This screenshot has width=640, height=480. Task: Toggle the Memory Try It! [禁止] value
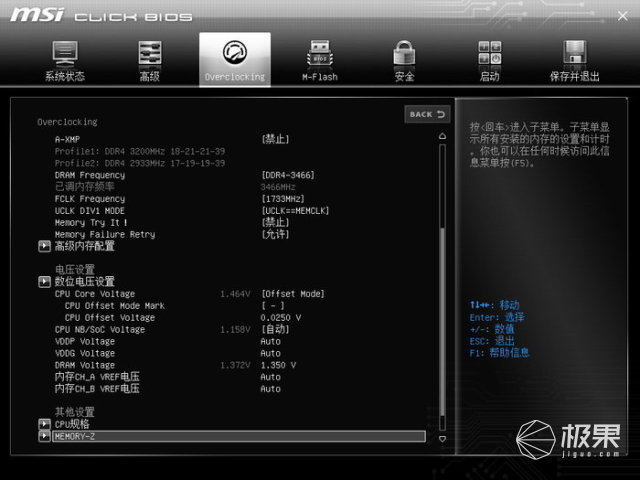pyautogui.click(x=275, y=222)
